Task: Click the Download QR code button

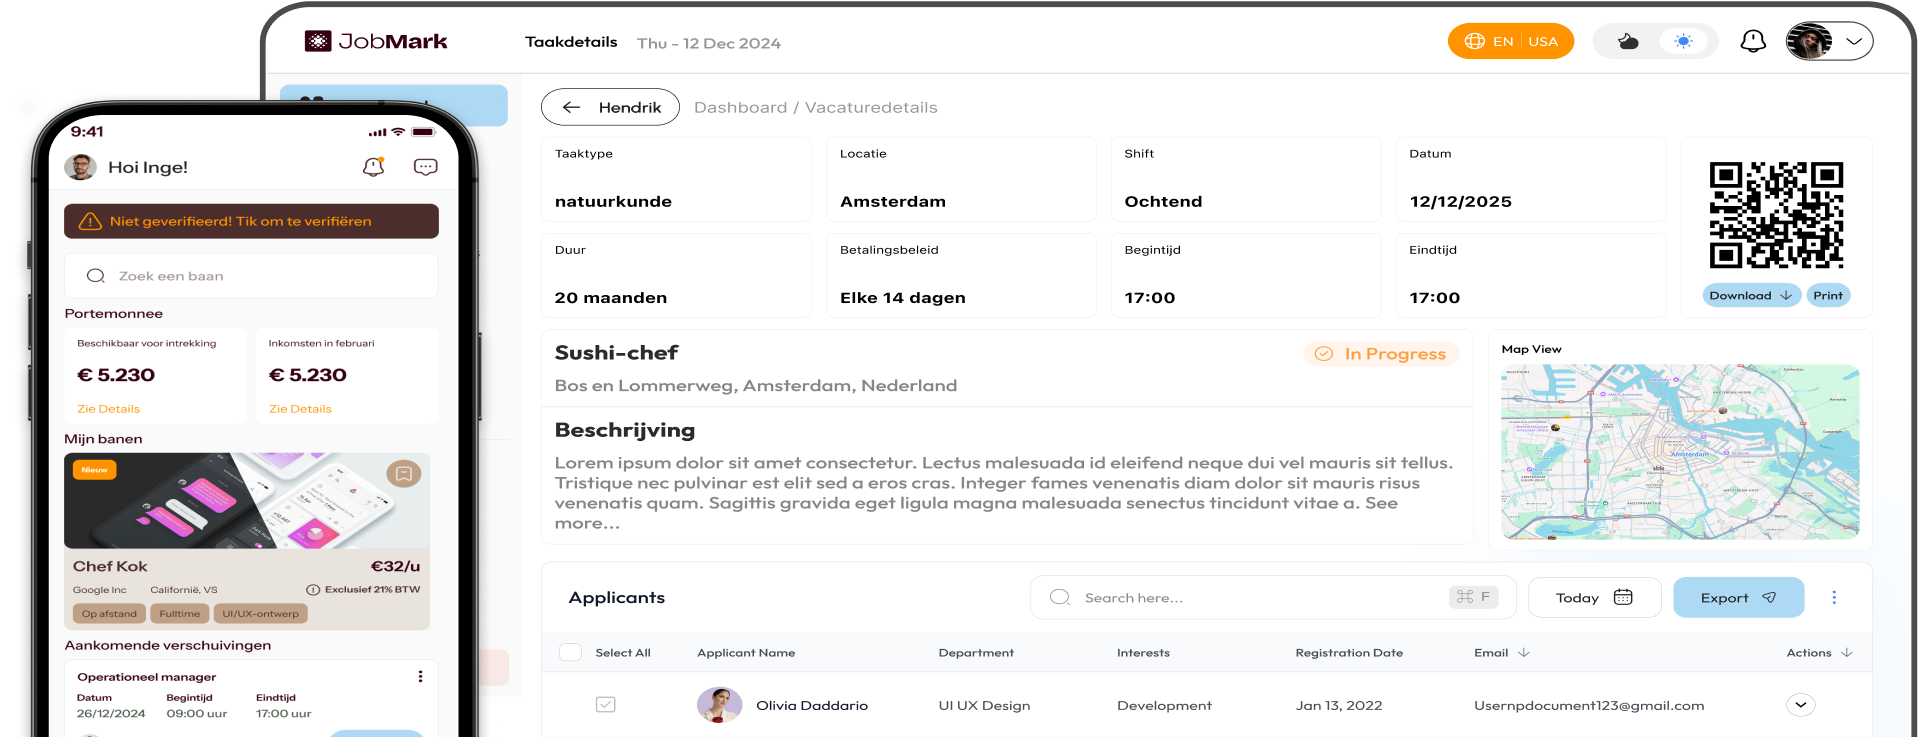Action: pos(1750,295)
